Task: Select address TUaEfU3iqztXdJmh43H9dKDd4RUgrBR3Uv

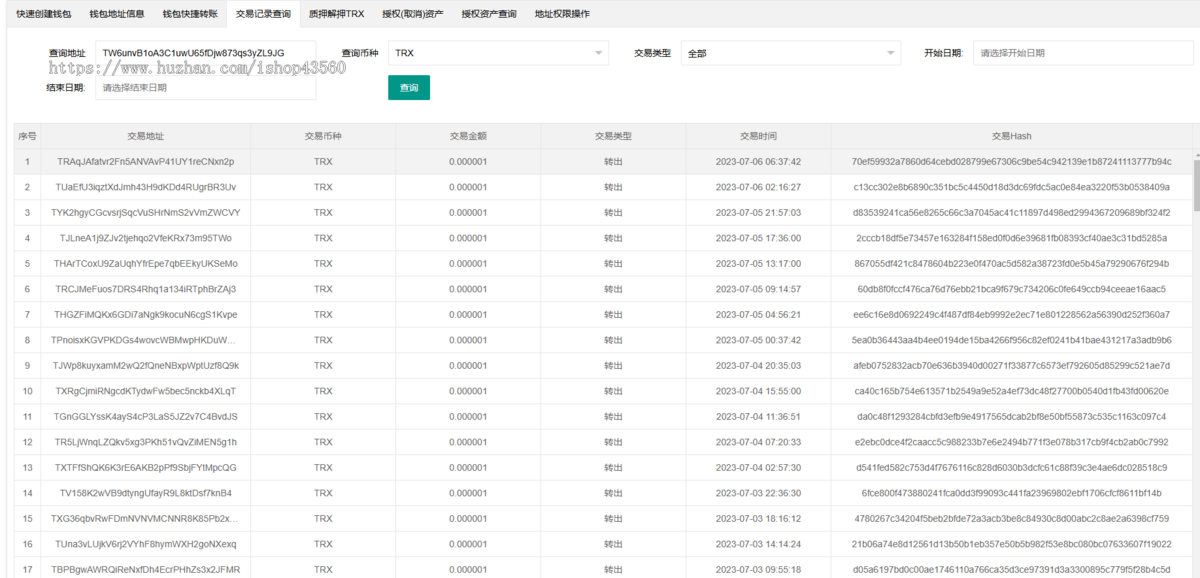Action: tap(146, 187)
